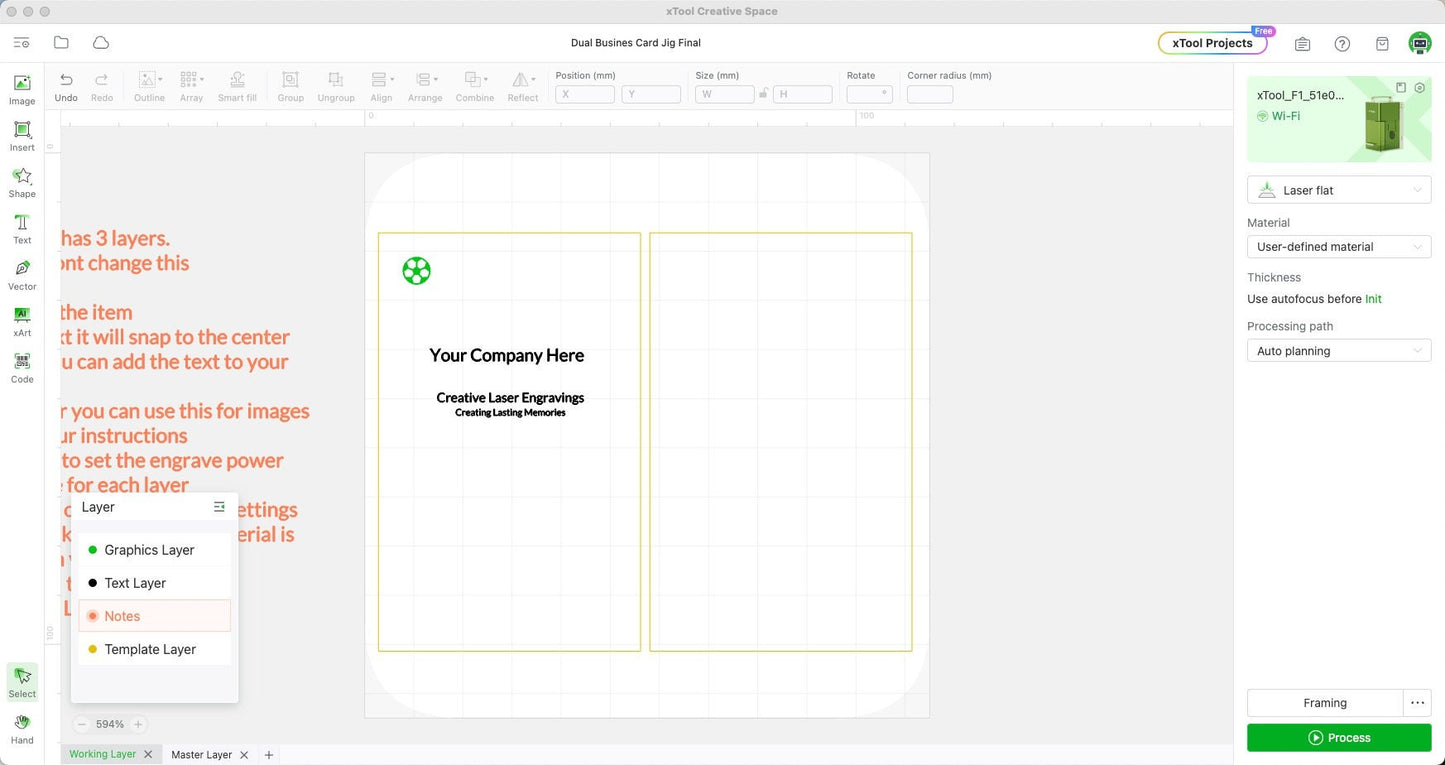Open the Insert tool
Image resolution: width=1445 pixels, height=765 pixels.
22,136
